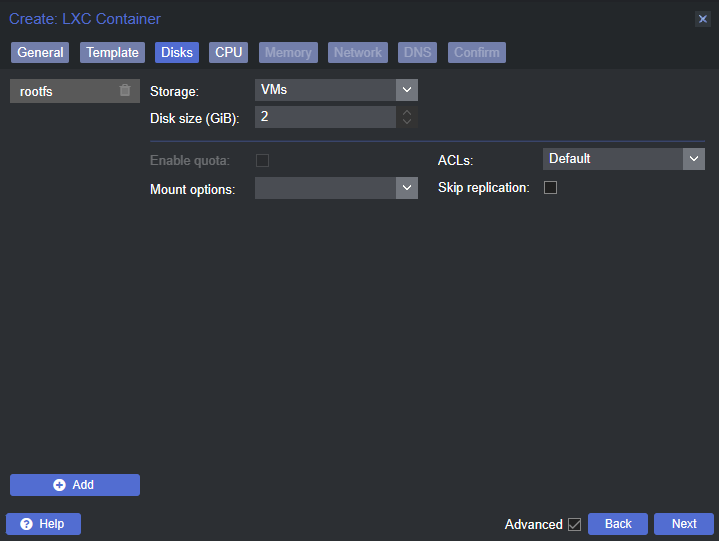Open the Memory tab
Viewport: 719px width, 541px height.
[288, 52]
